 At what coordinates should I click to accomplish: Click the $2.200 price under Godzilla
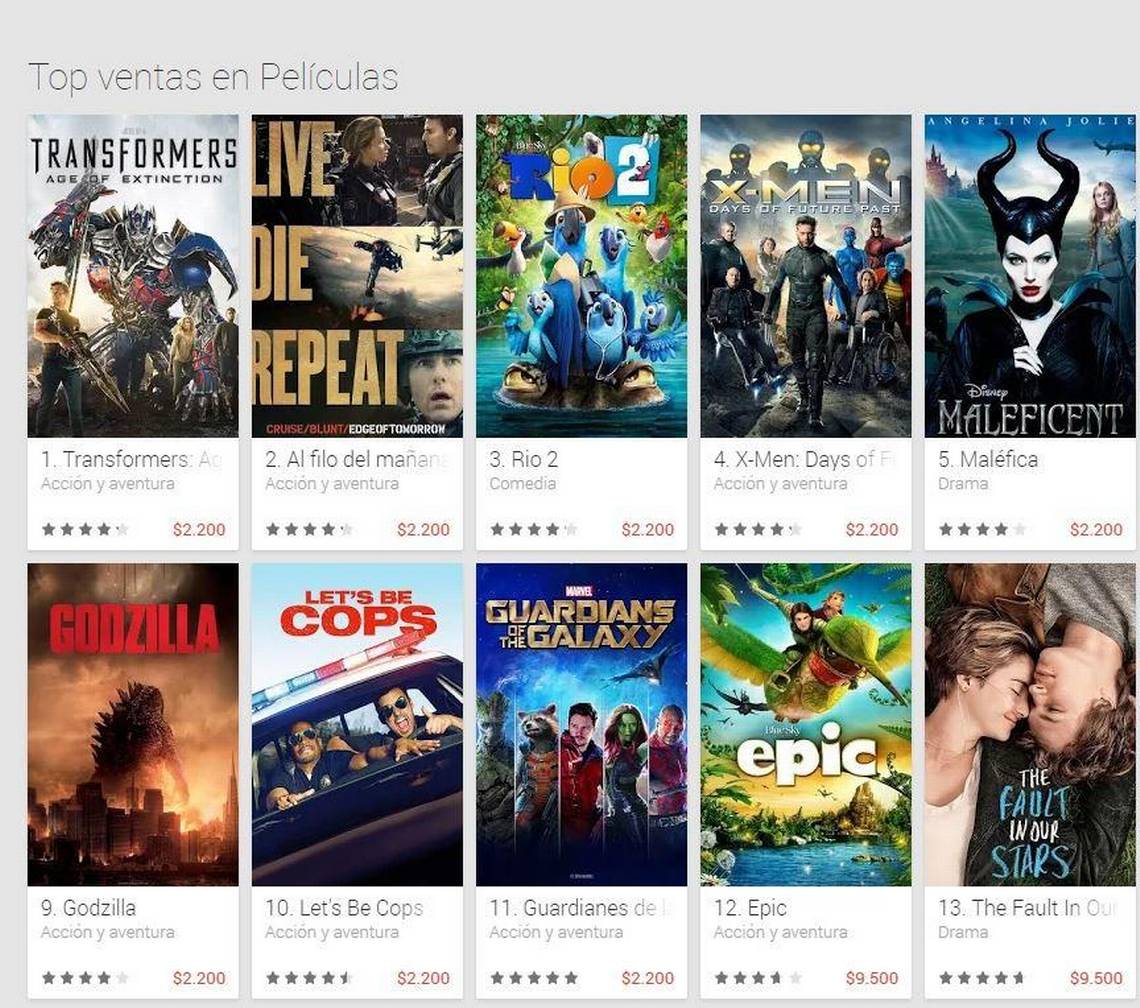tap(199, 978)
